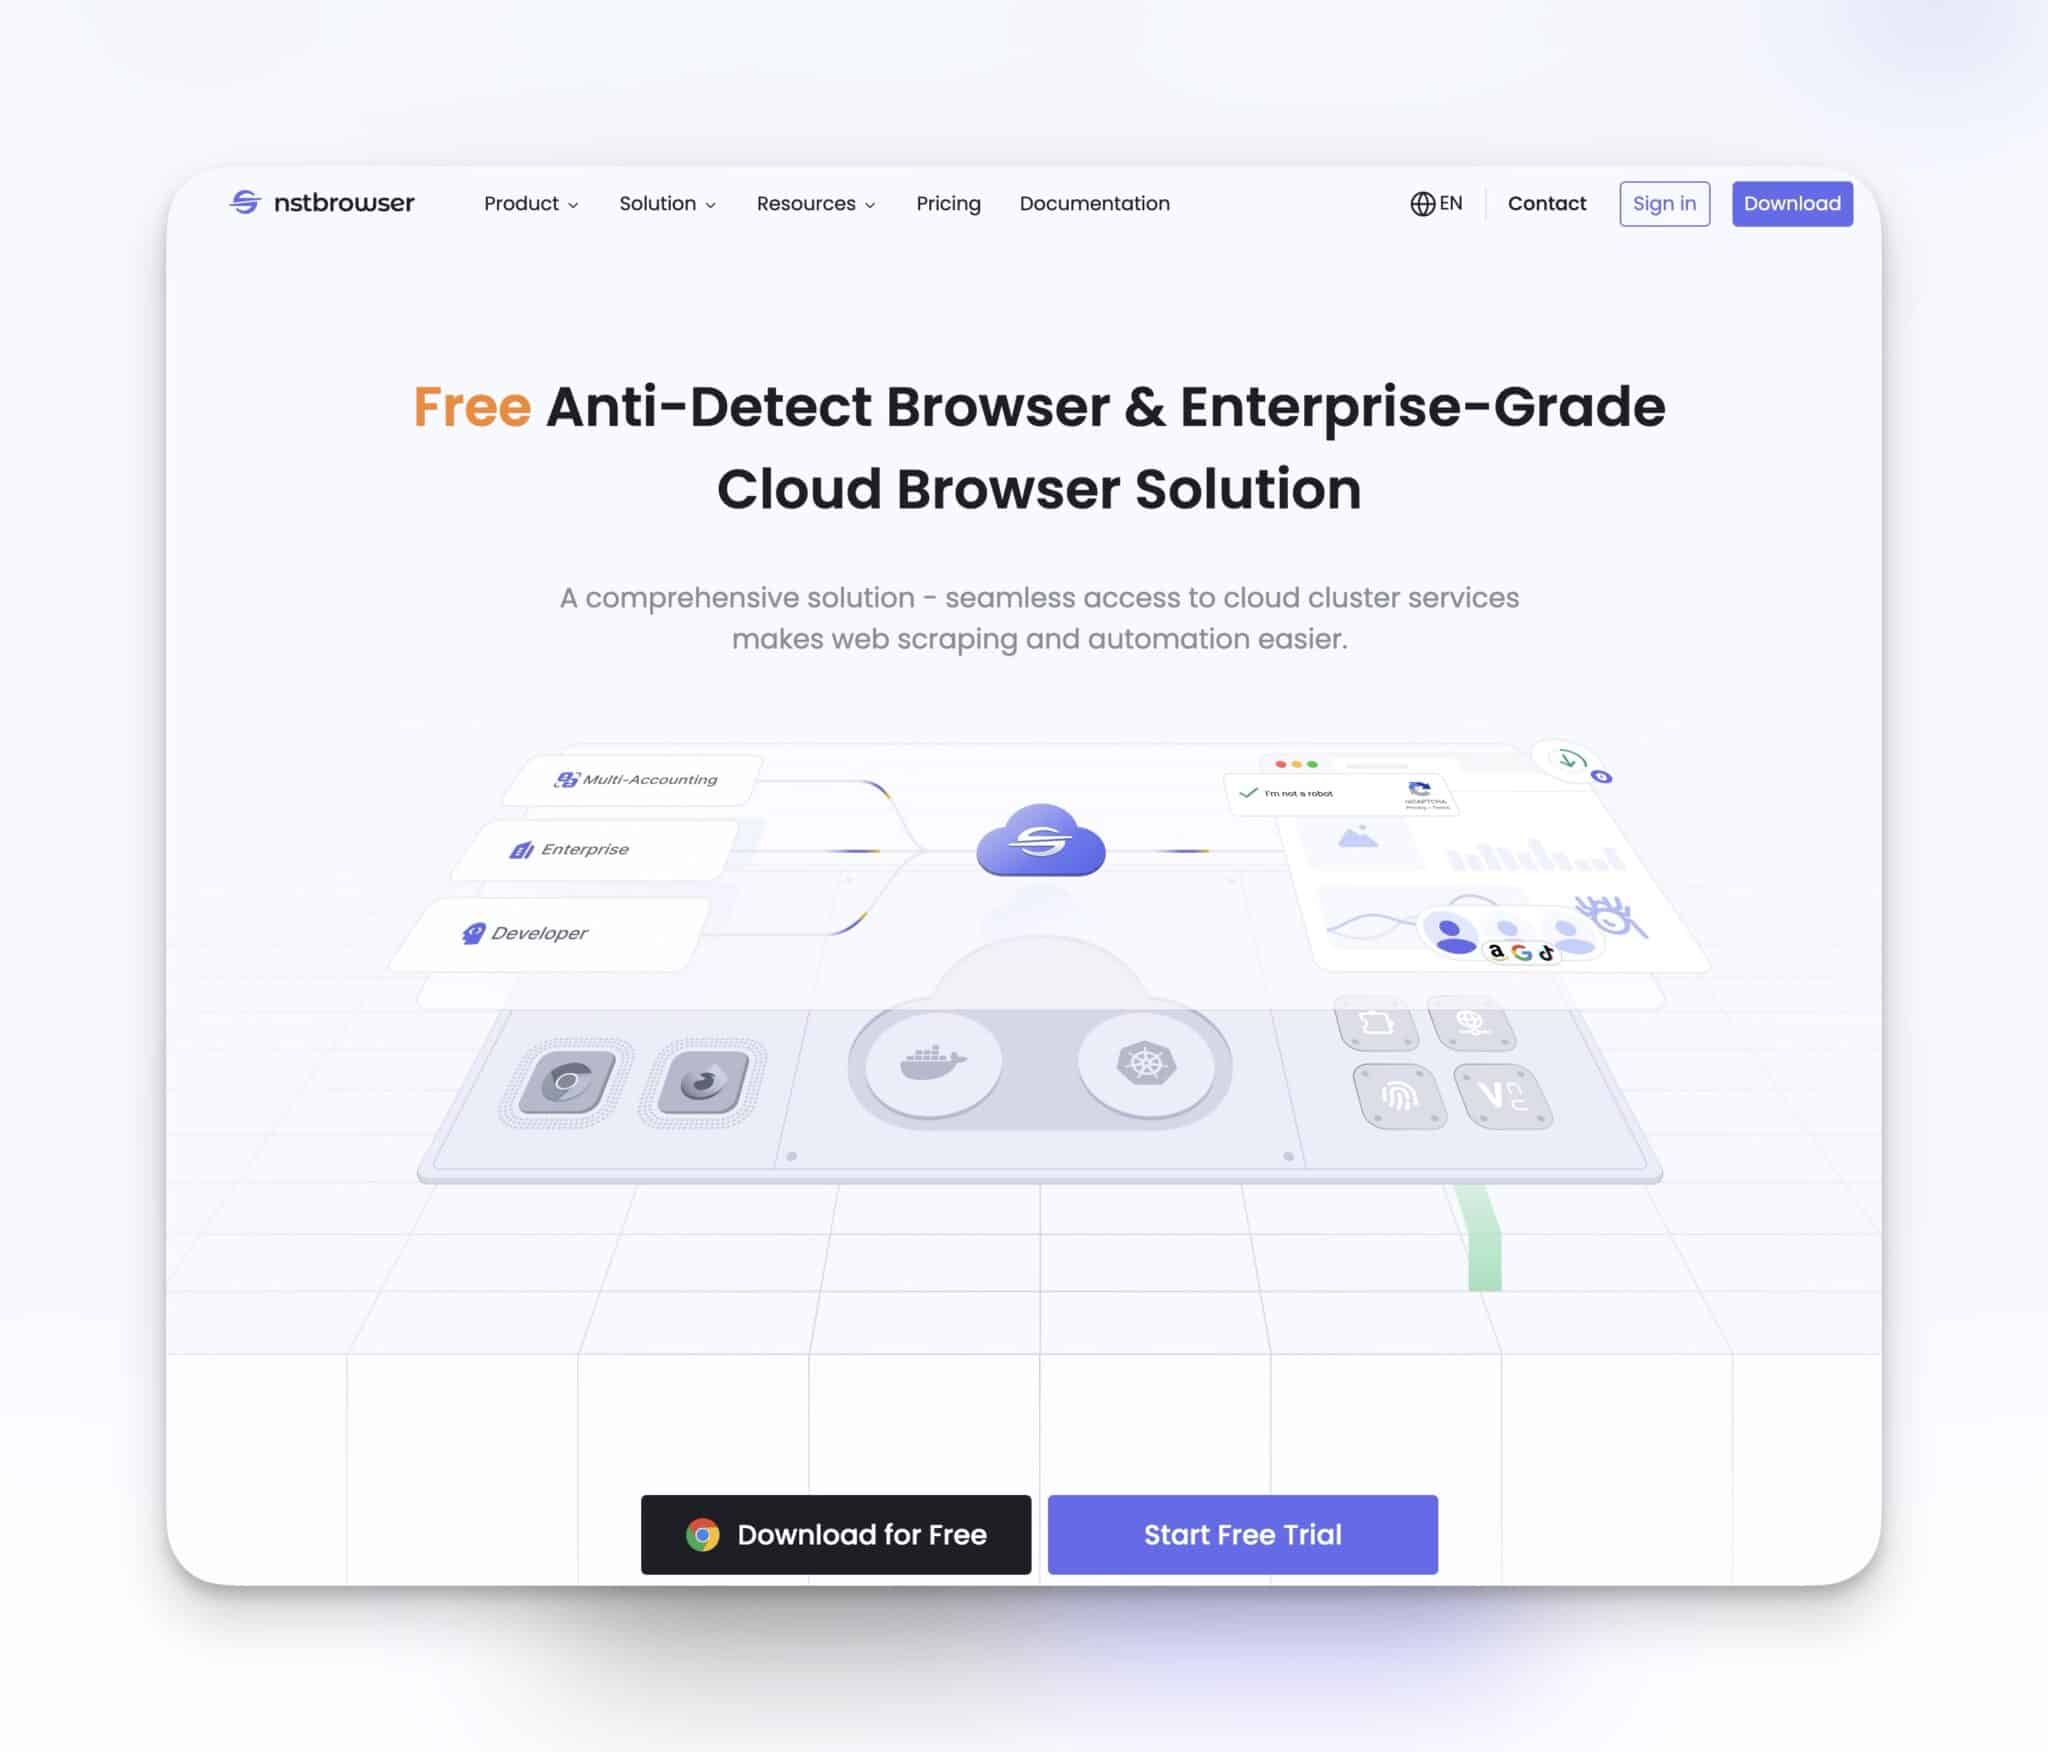Click the Start Free Trial button
2048x1752 pixels.
click(1241, 1533)
